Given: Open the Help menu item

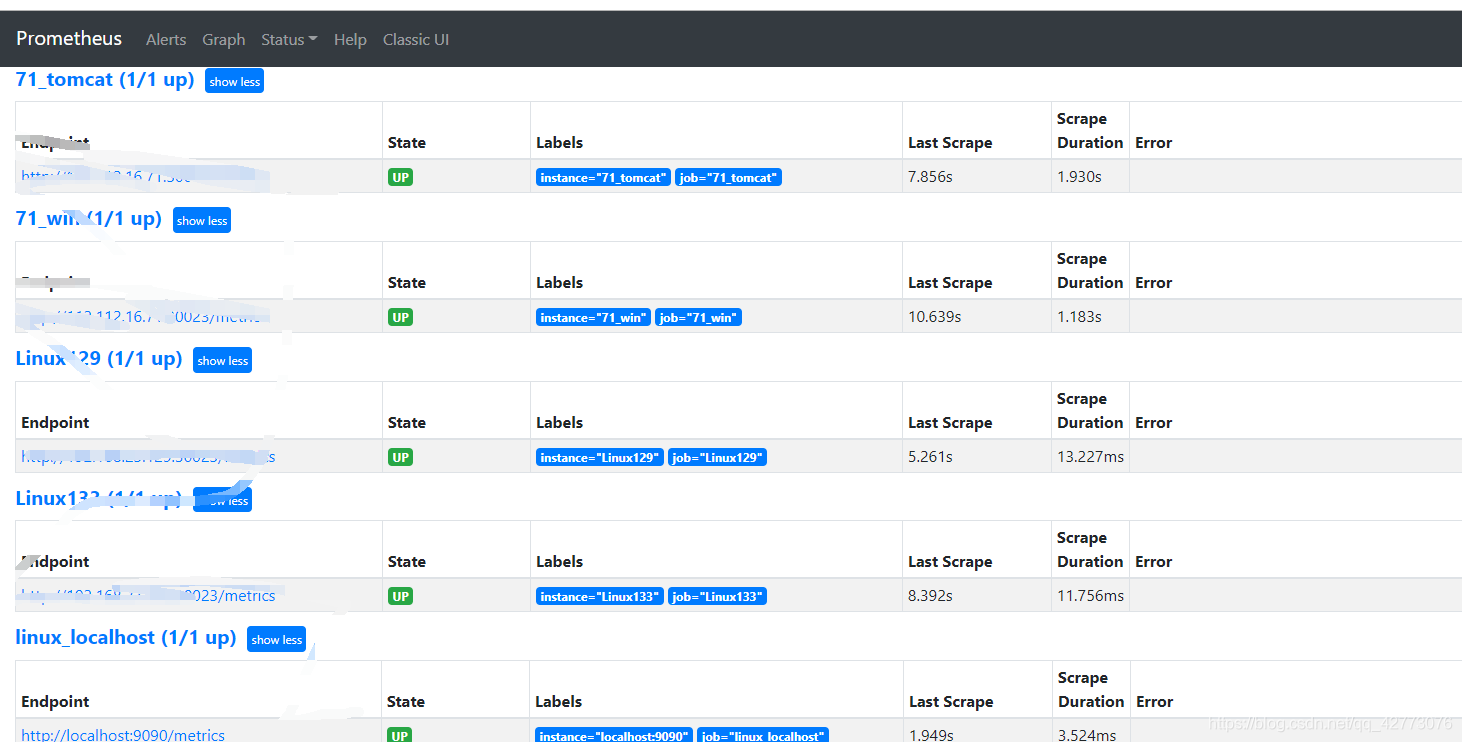Looking at the screenshot, I should click(350, 40).
